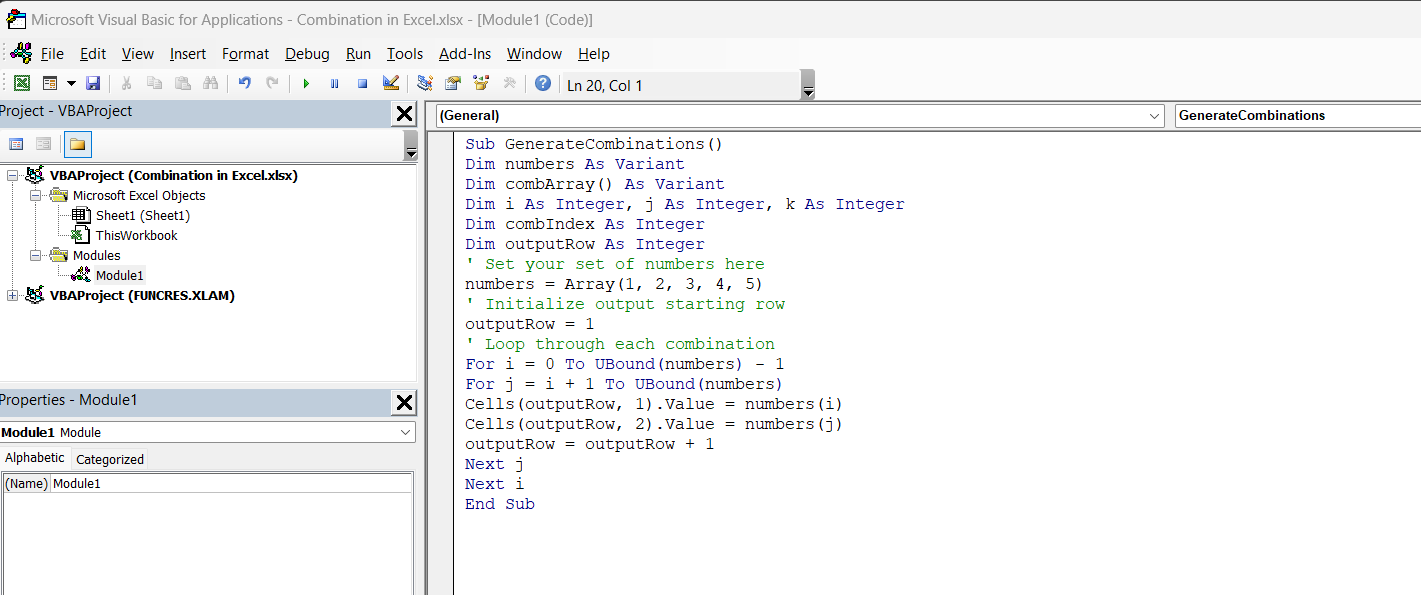Image resolution: width=1421 pixels, height=595 pixels.
Task: Undo the last edit
Action: pyautogui.click(x=244, y=84)
